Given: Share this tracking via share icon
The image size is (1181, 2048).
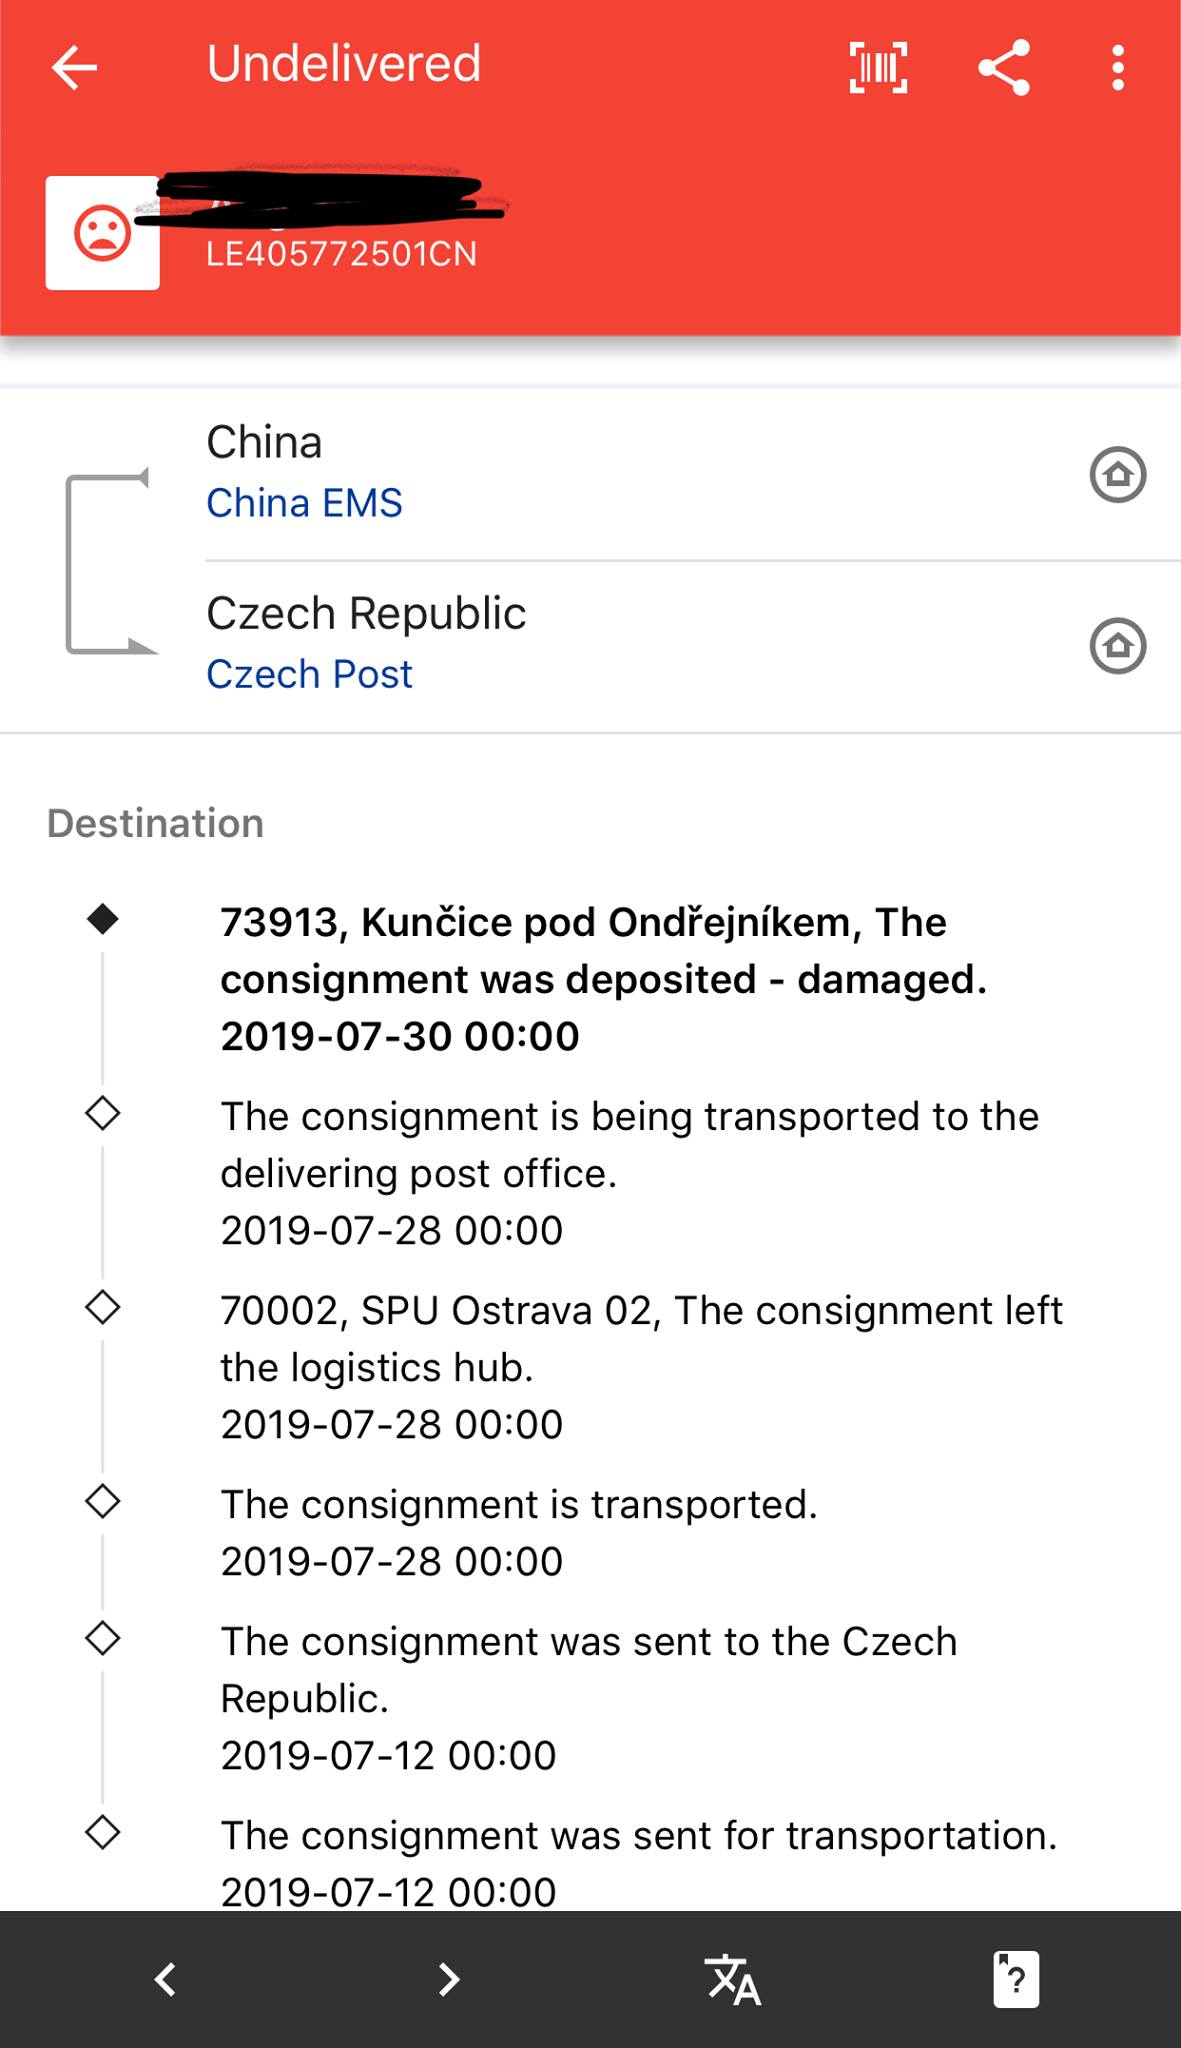Looking at the screenshot, I should point(1004,68).
